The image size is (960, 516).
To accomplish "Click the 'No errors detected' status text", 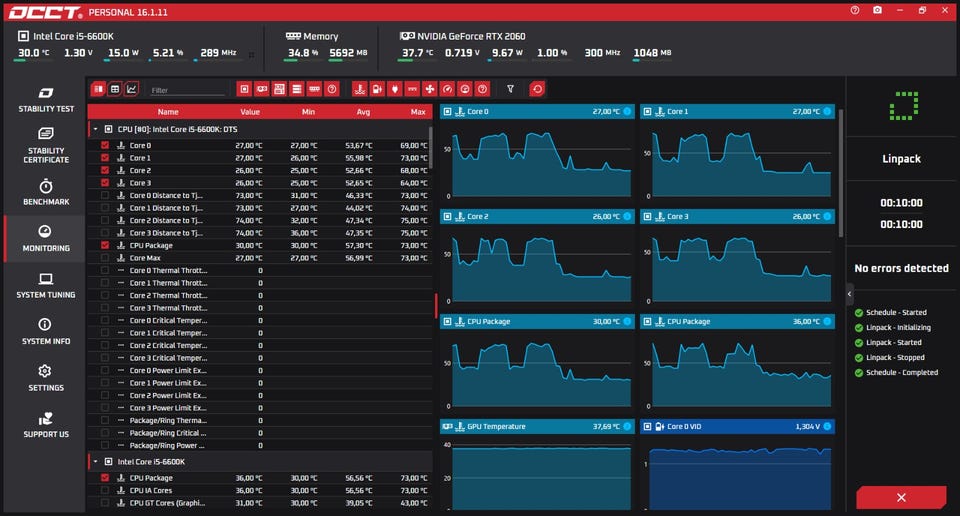I will pos(901,268).
